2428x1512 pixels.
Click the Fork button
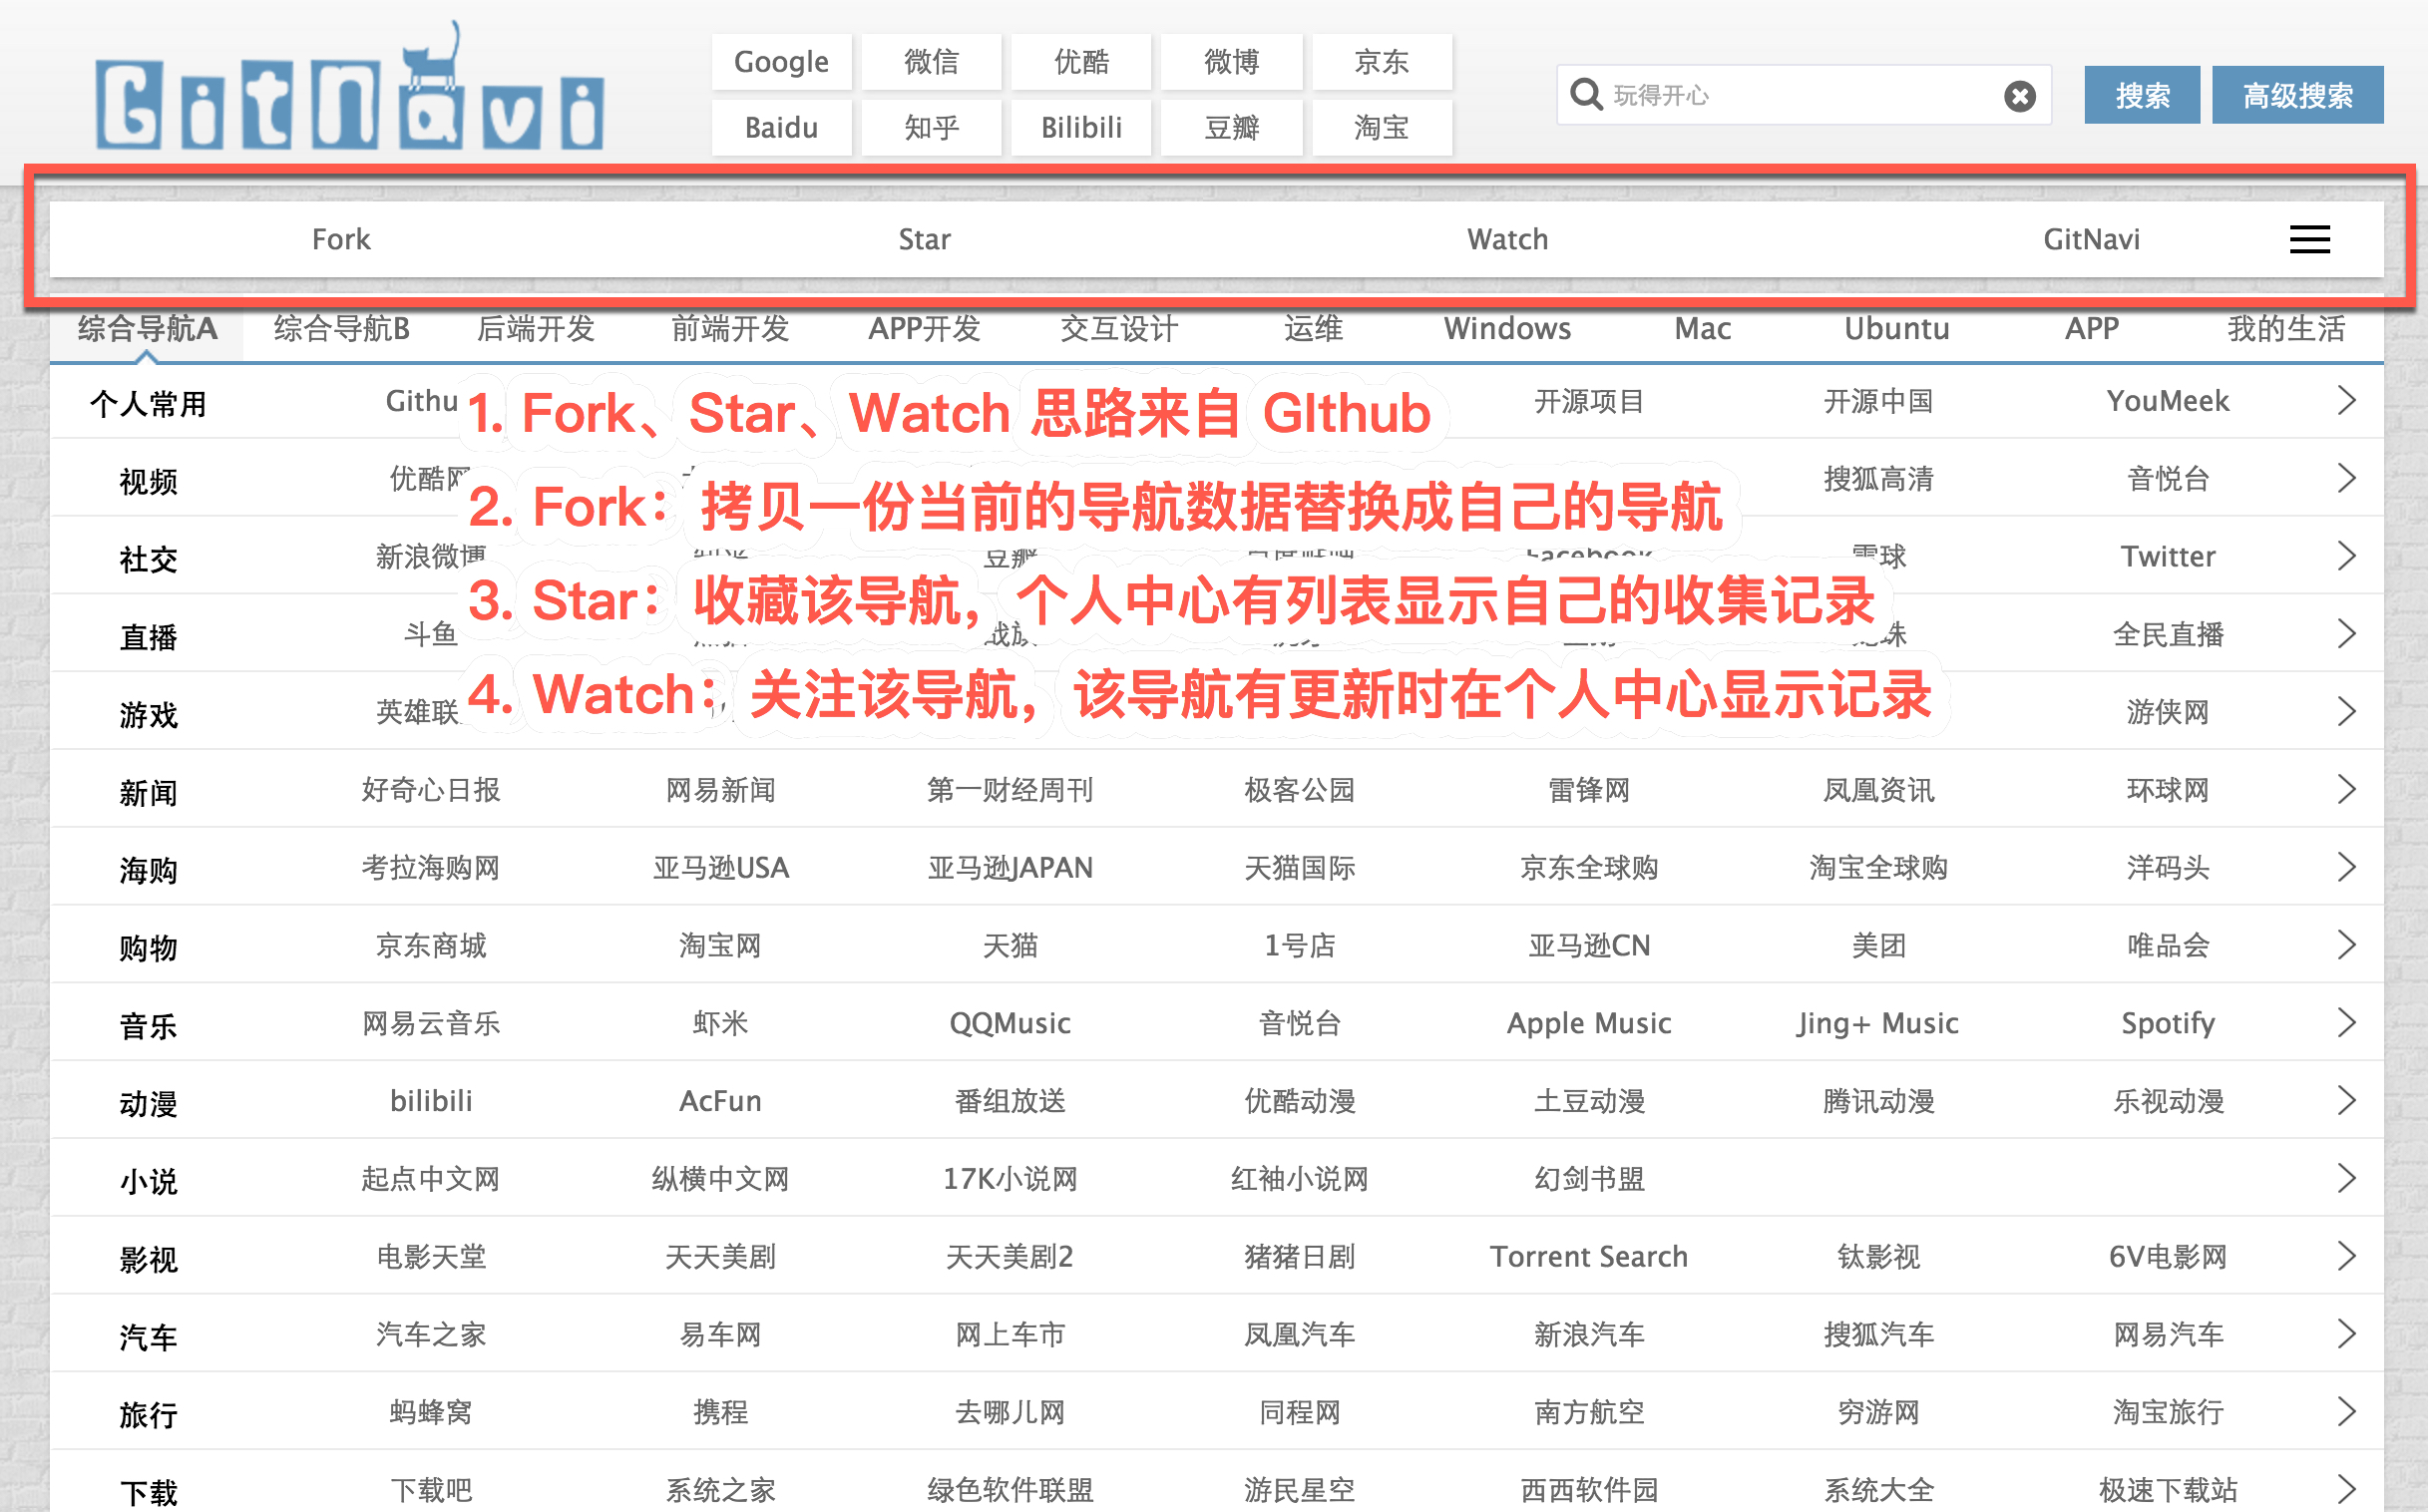[341, 239]
